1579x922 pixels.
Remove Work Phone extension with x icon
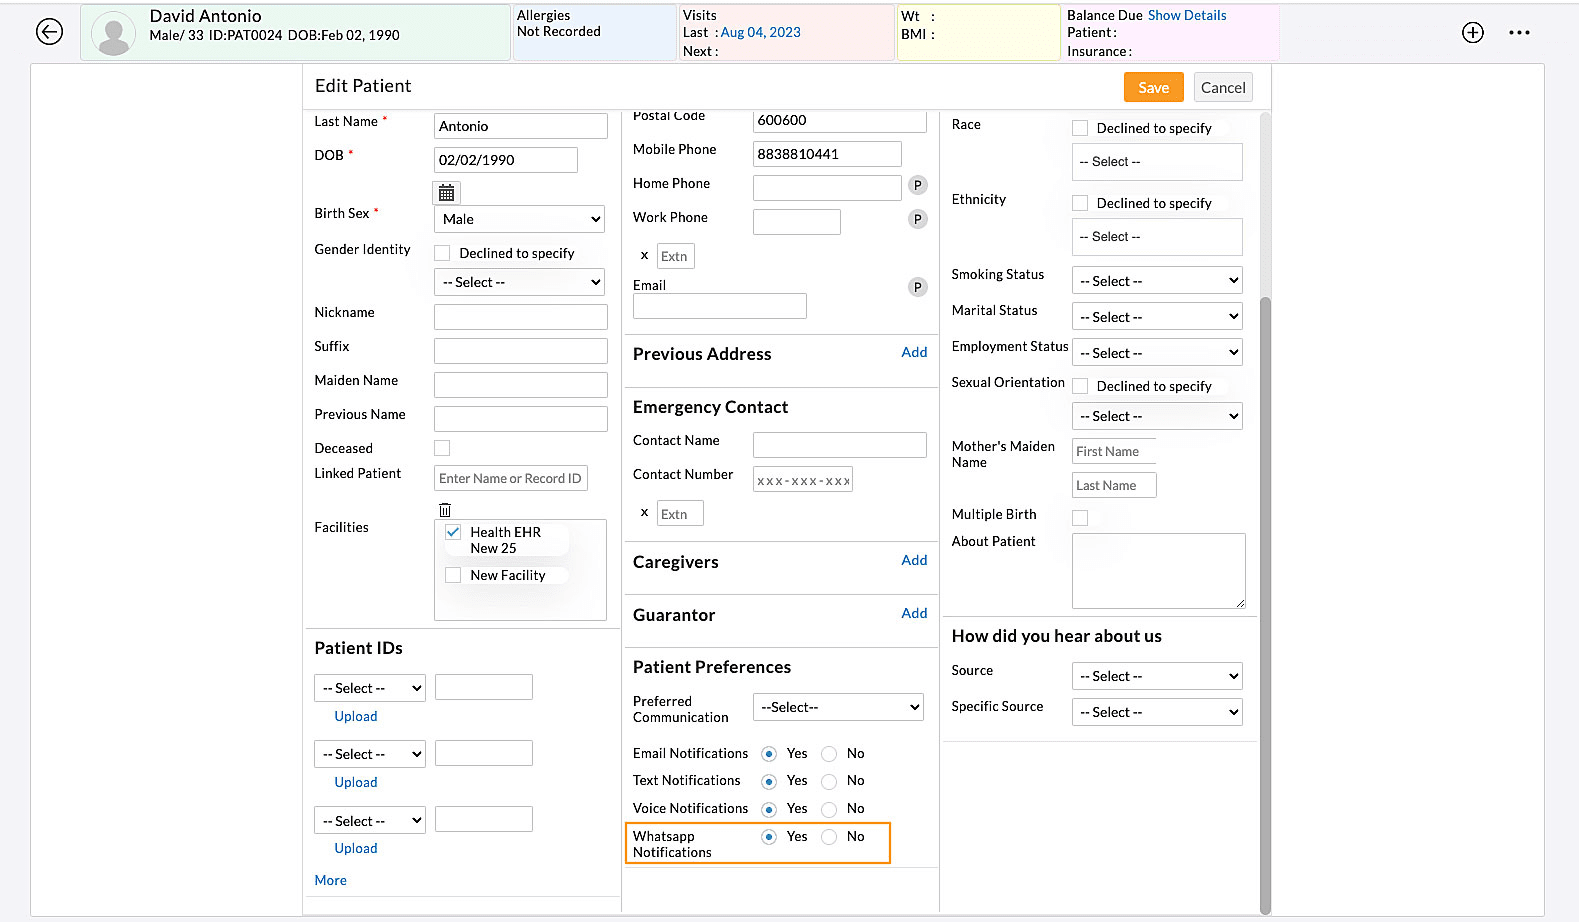644,256
